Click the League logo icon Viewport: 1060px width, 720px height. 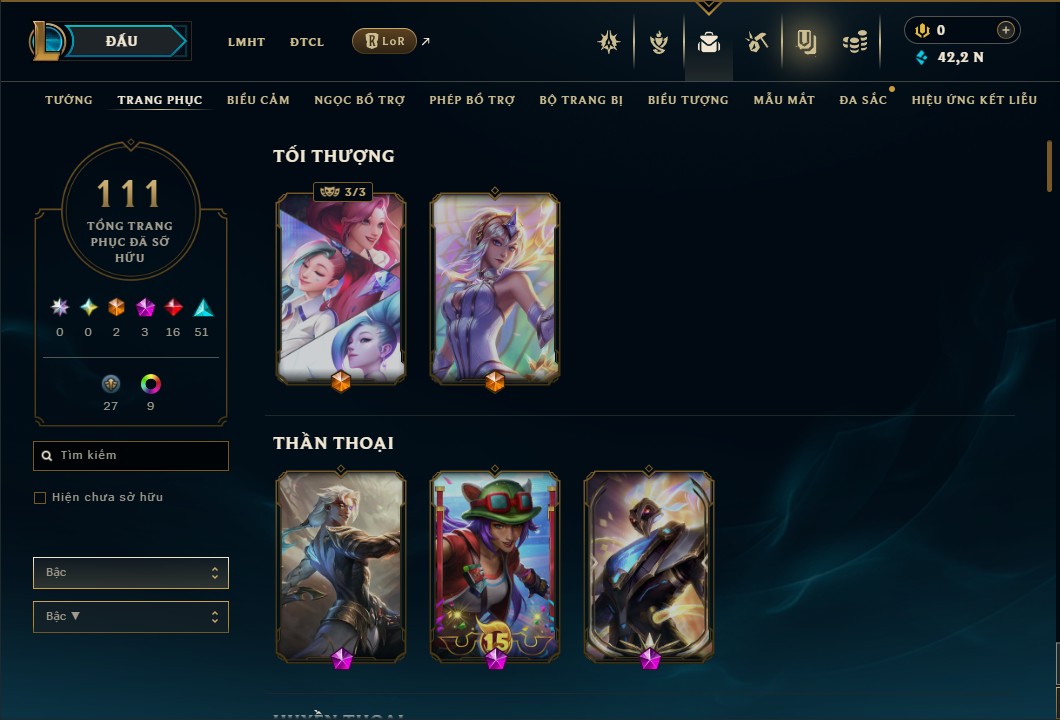tap(46, 41)
